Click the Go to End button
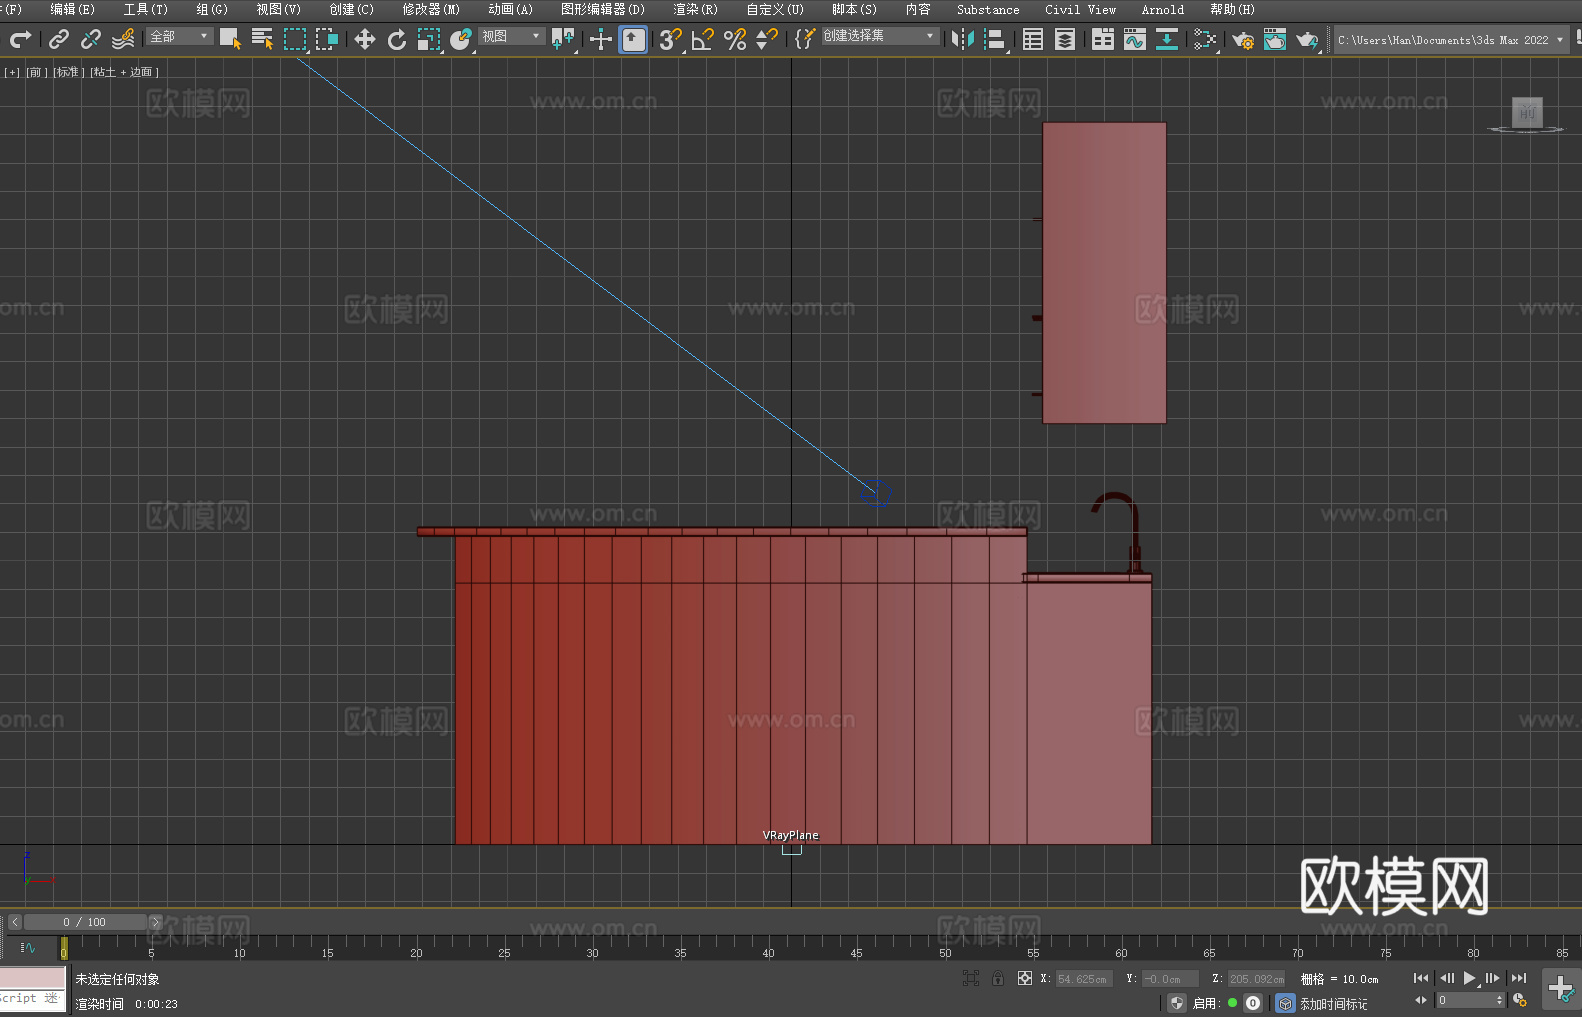Screen dimensions: 1582x1017 (x=1519, y=978)
